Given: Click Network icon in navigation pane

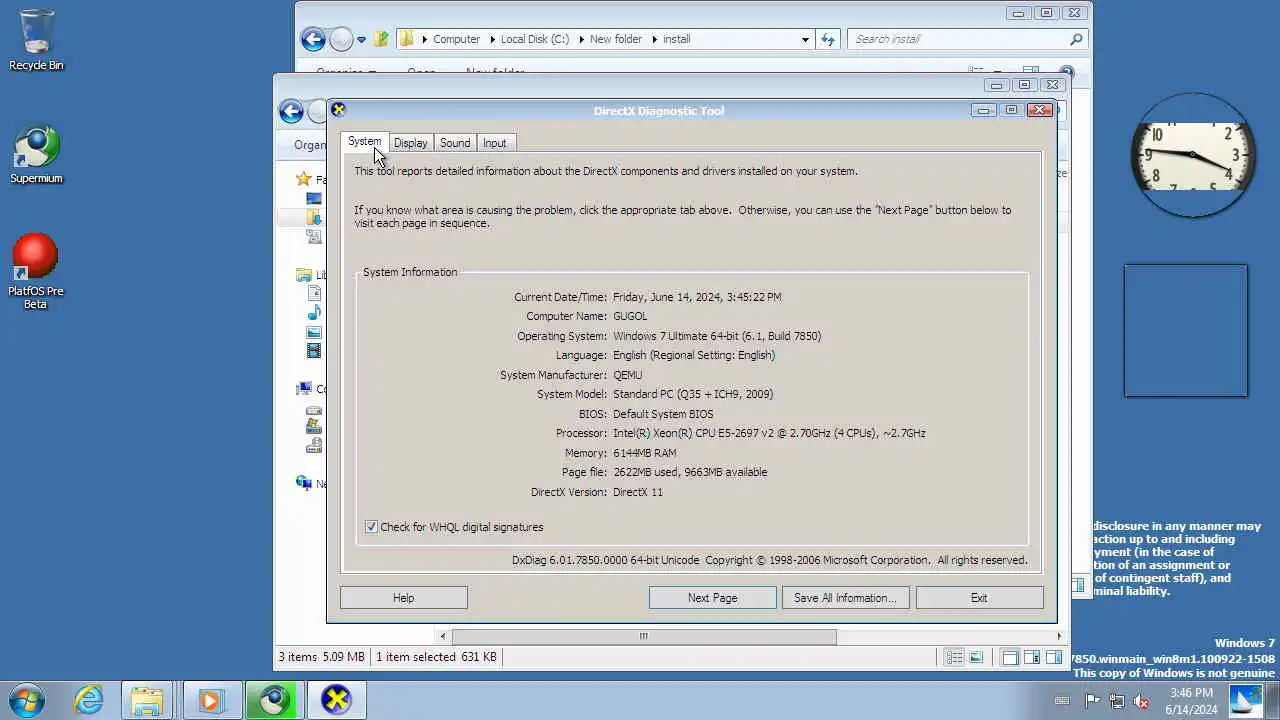Looking at the screenshot, I should pyautogui.click(x=304, y=483).
